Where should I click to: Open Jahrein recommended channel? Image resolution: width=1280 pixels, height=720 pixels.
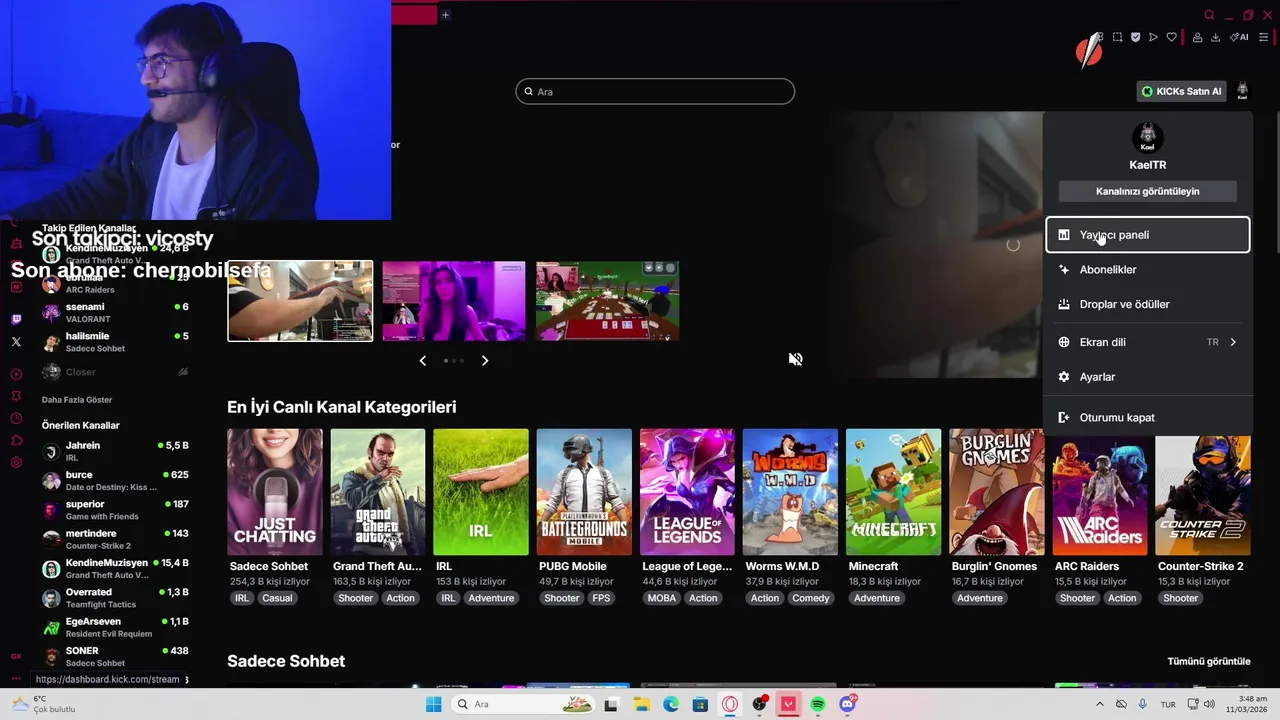pos(115,451)
